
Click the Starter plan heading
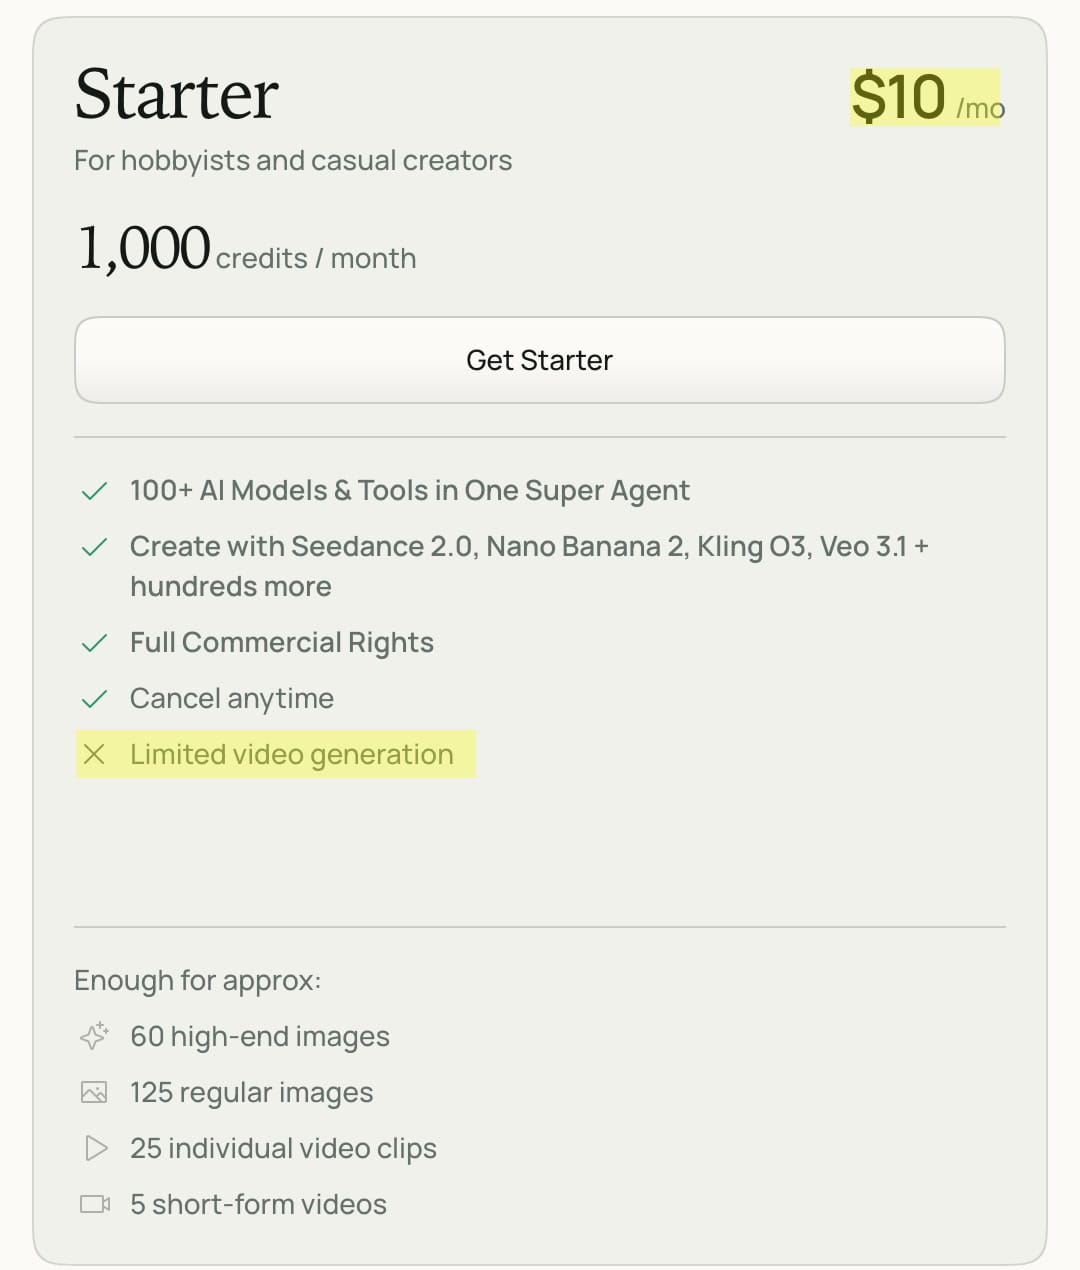[x=177, y=95]
